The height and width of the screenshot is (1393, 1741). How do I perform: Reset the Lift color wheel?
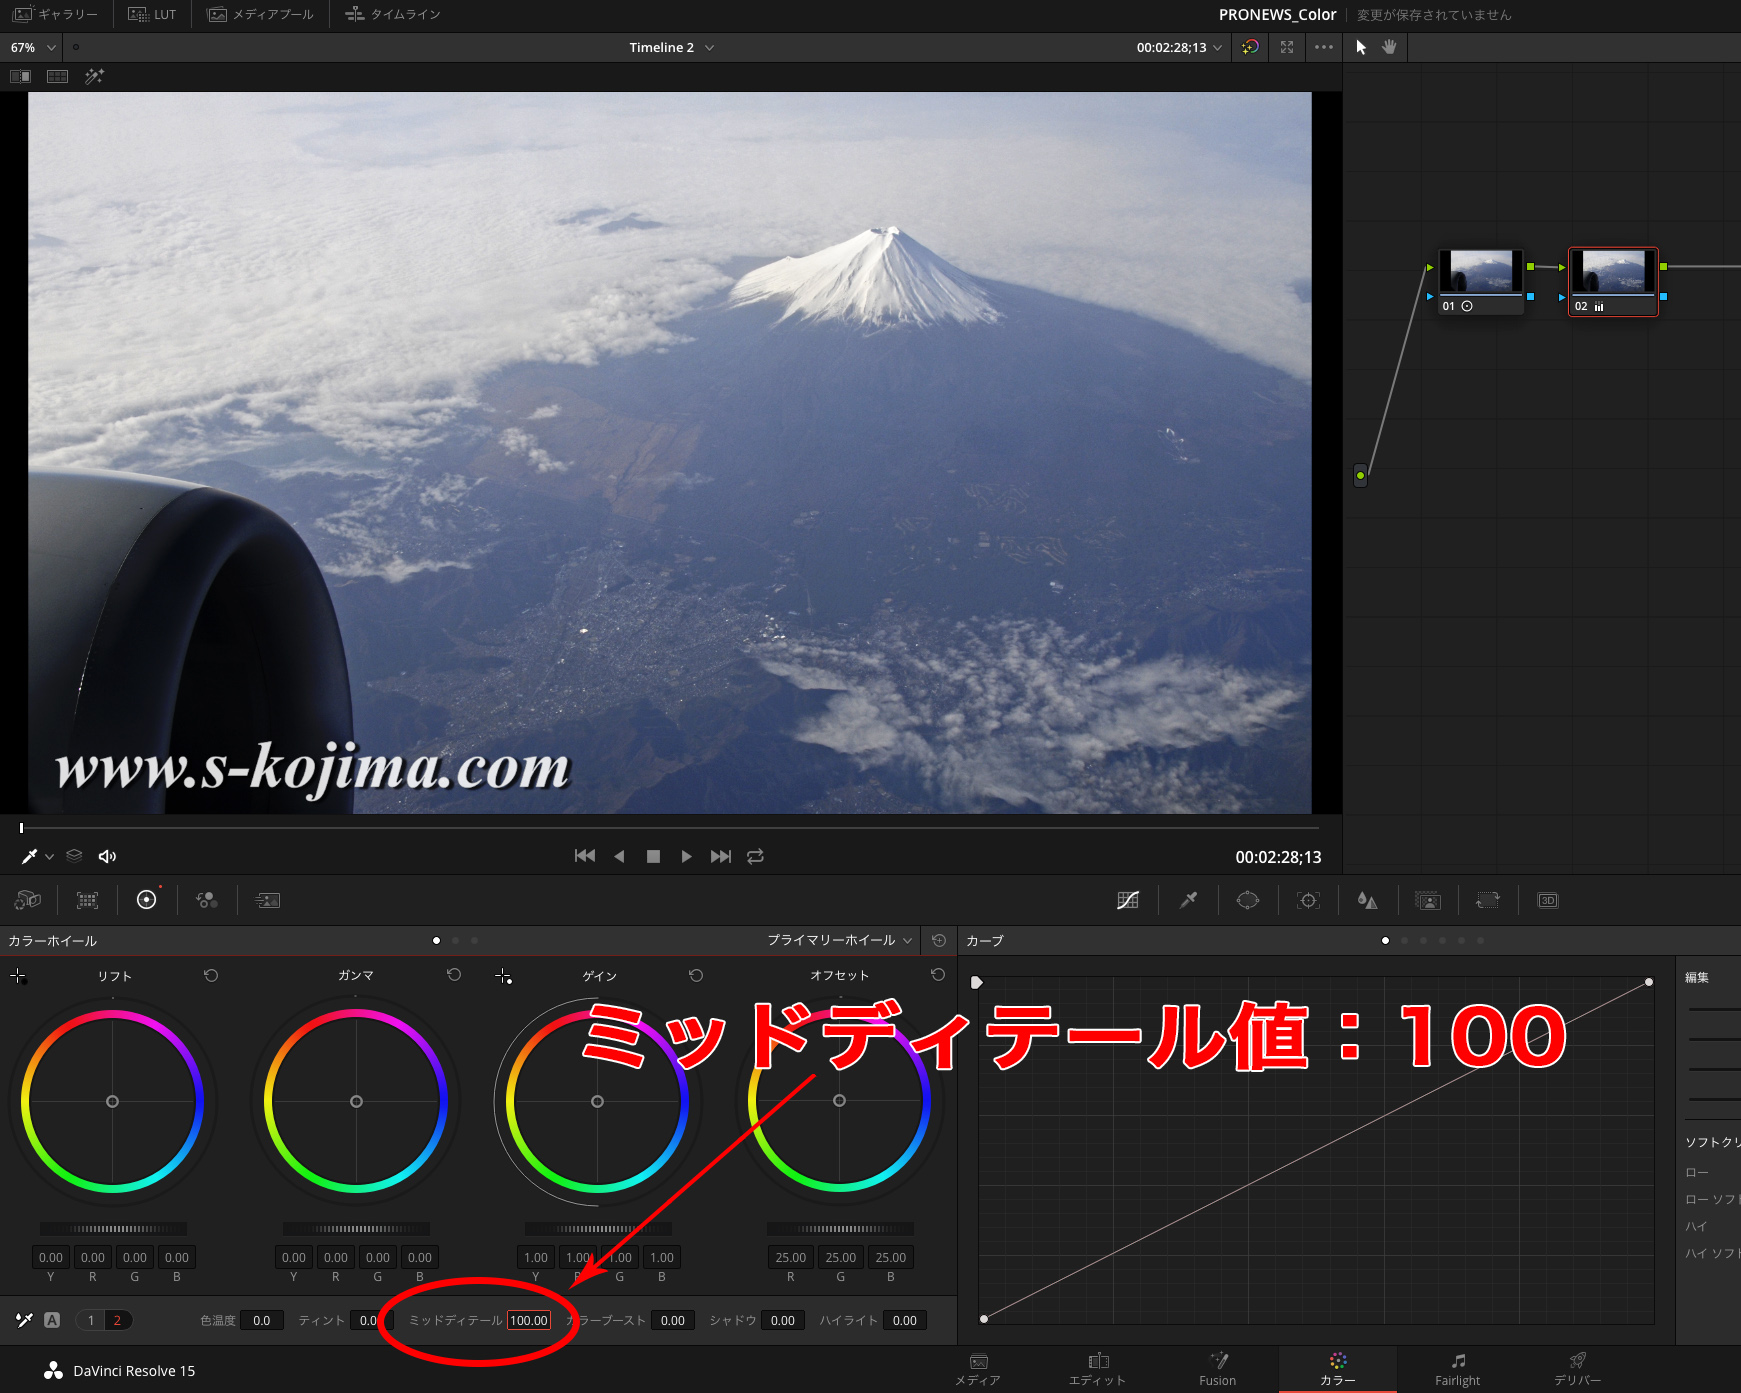click(x=211, y=975)
